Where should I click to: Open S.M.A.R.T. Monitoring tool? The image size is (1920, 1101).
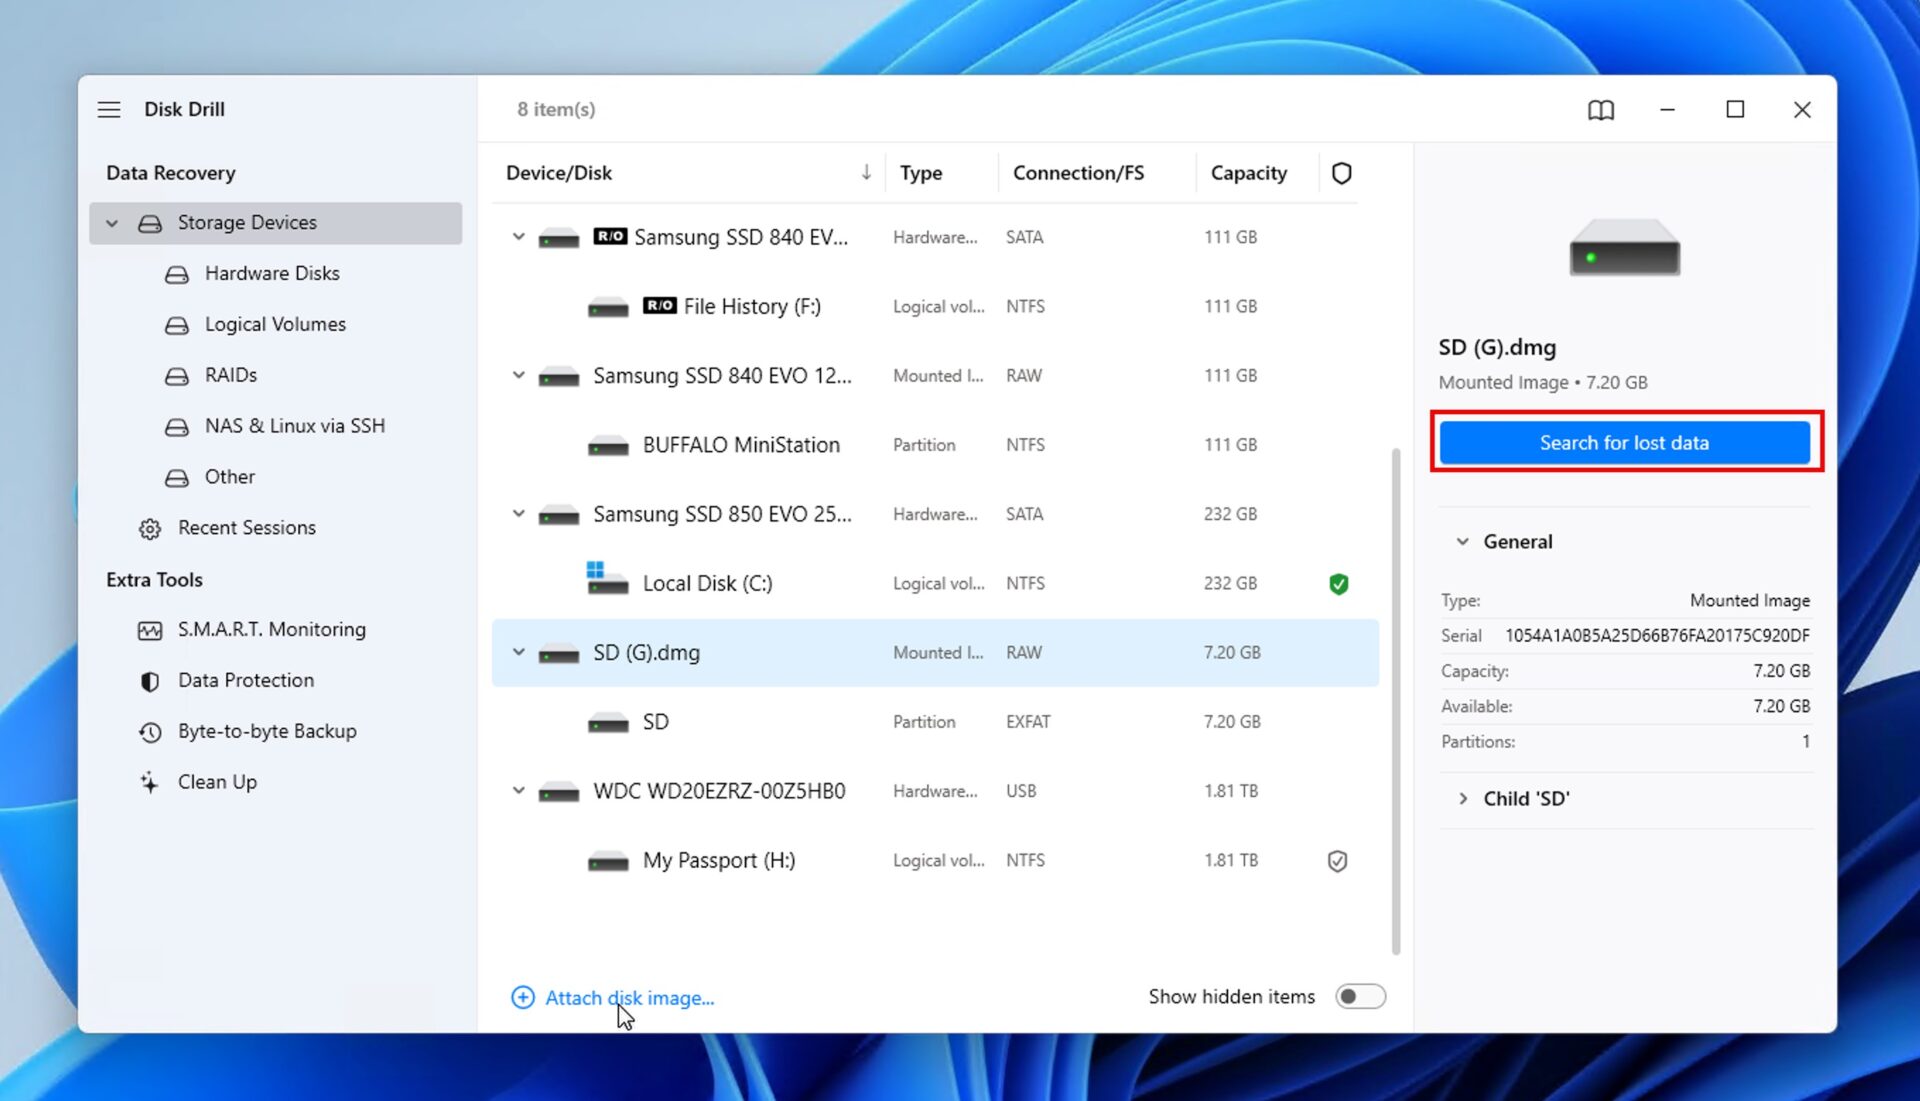click(x=271, y=629)
